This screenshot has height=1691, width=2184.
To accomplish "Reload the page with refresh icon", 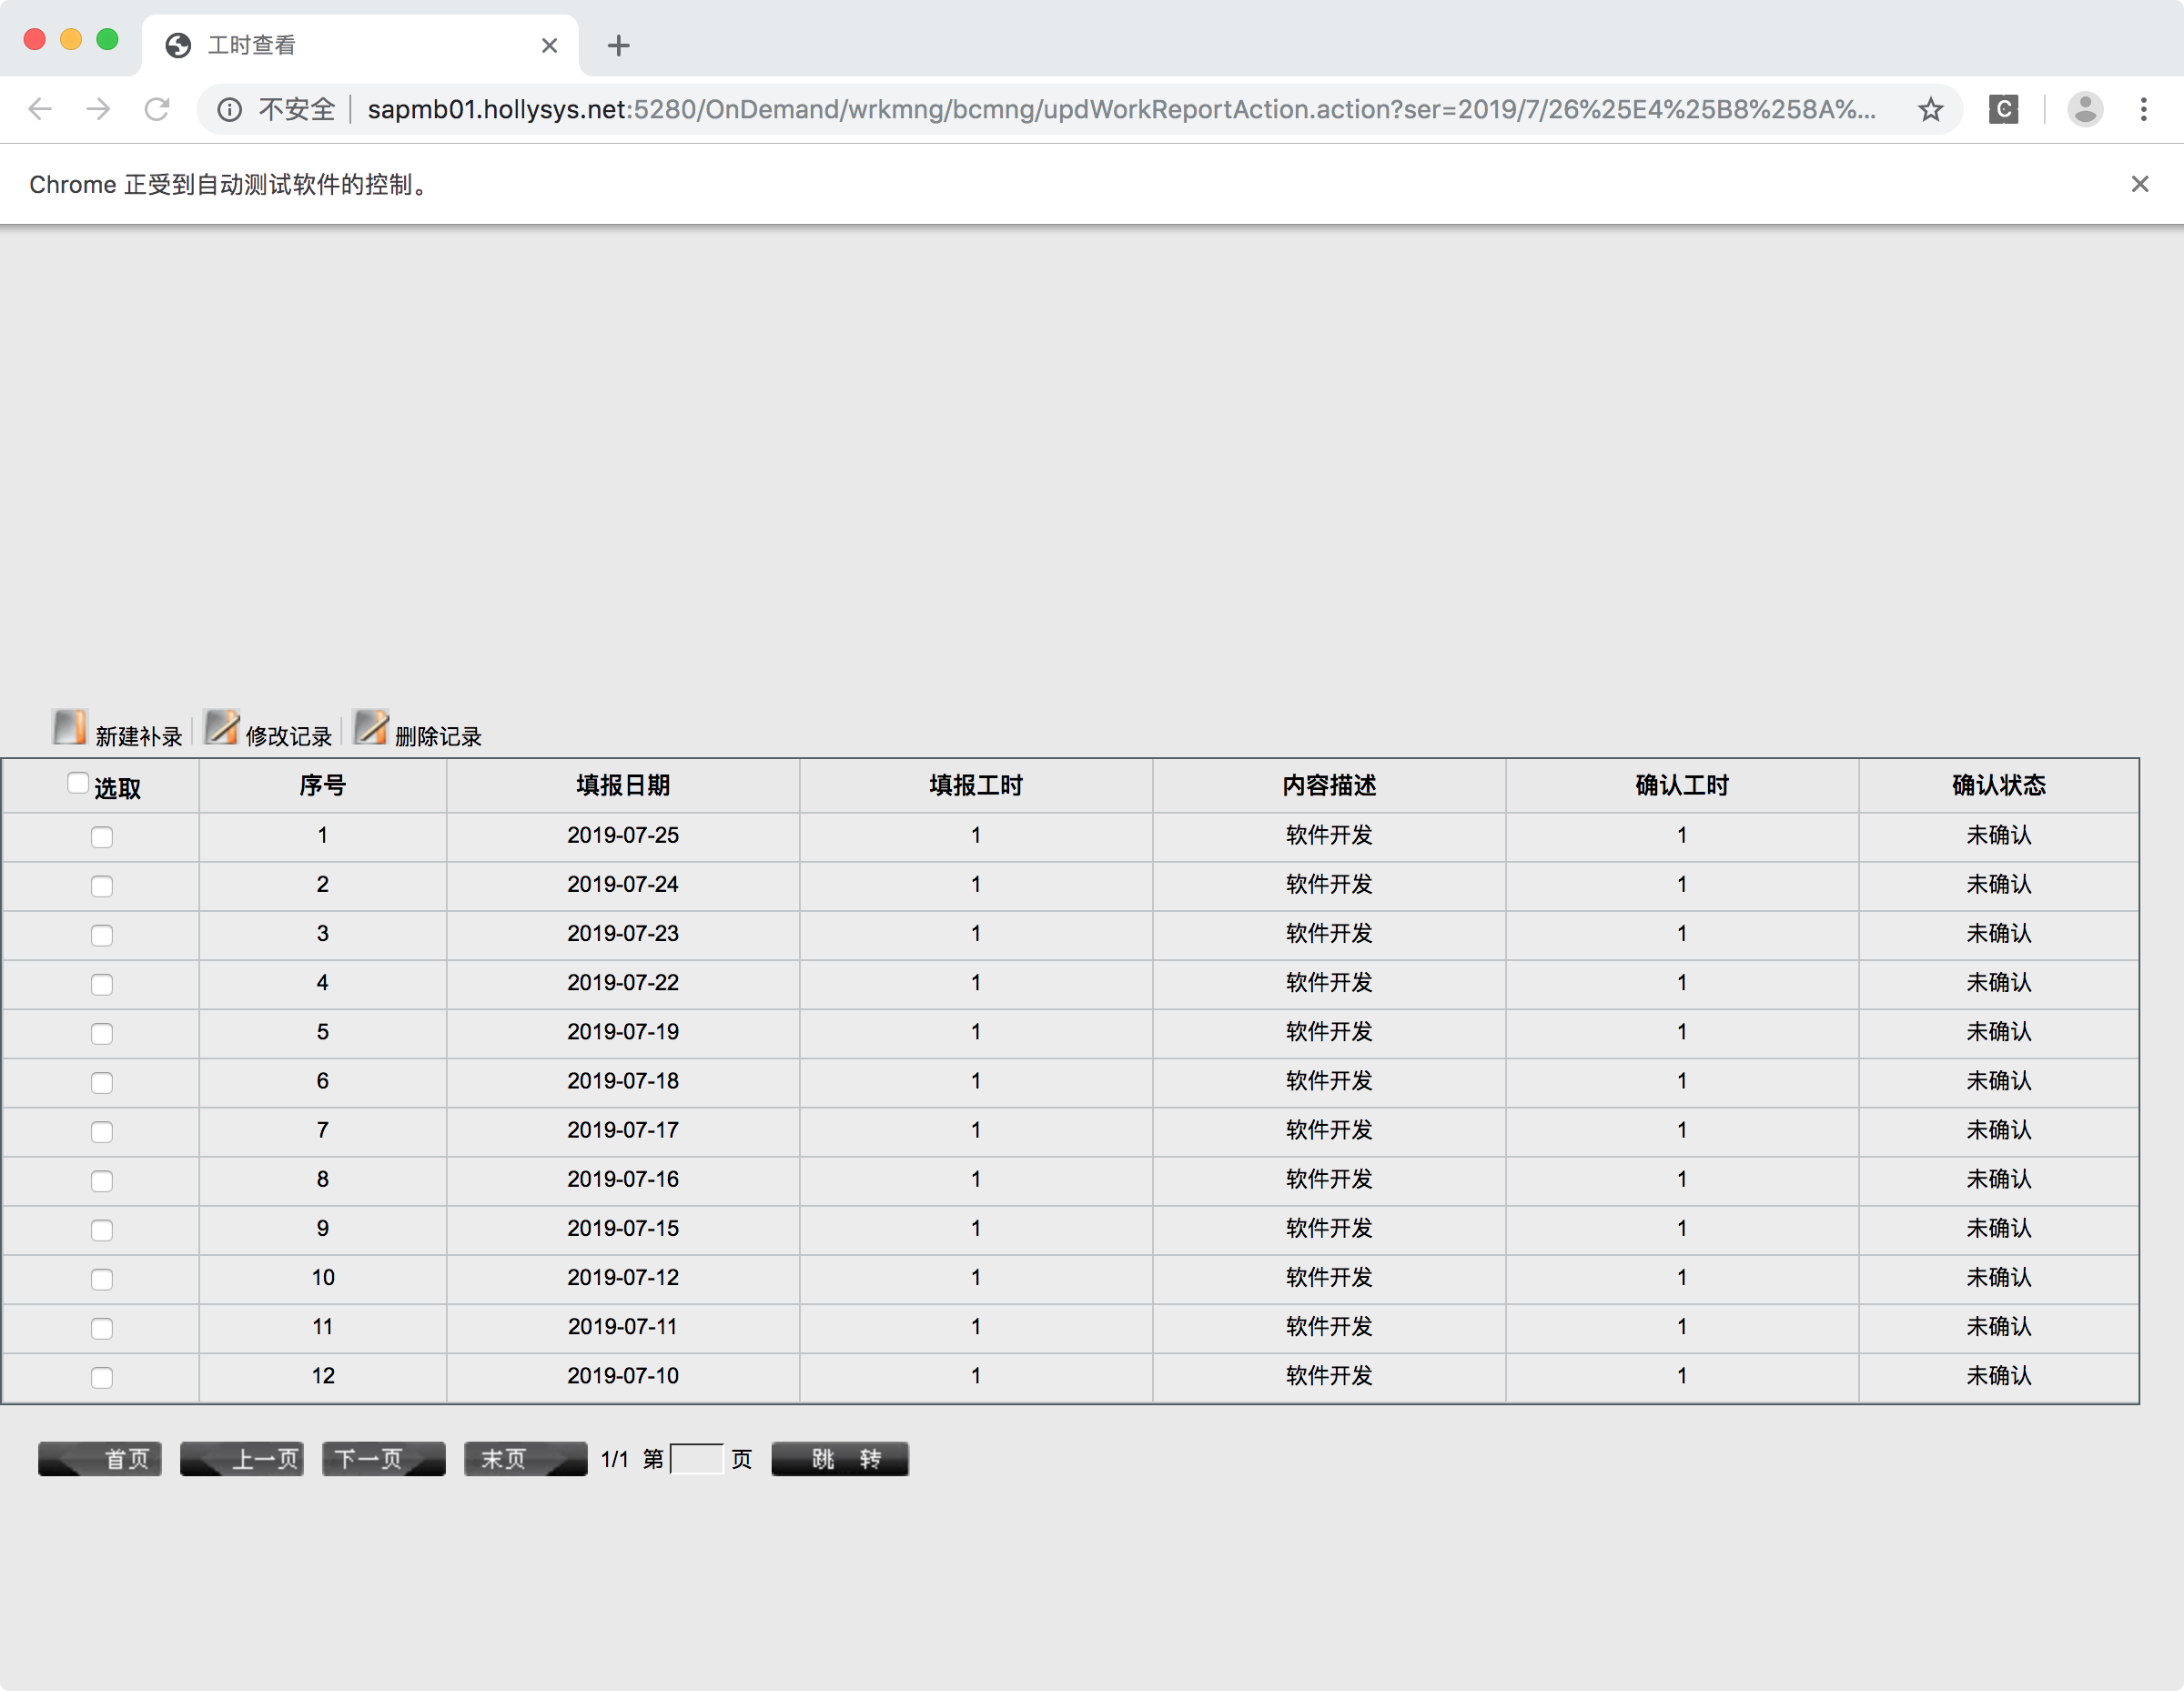I will (x=157, y=109).
